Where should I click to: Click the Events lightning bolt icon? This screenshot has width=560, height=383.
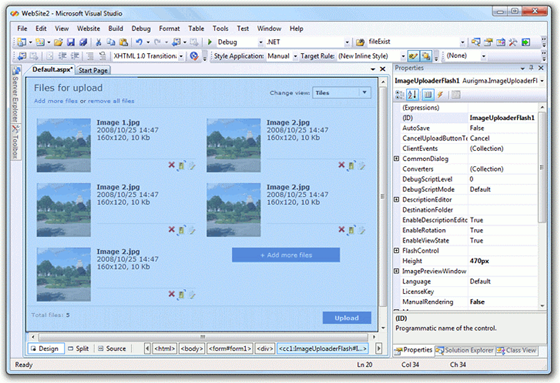click(440, 95)
